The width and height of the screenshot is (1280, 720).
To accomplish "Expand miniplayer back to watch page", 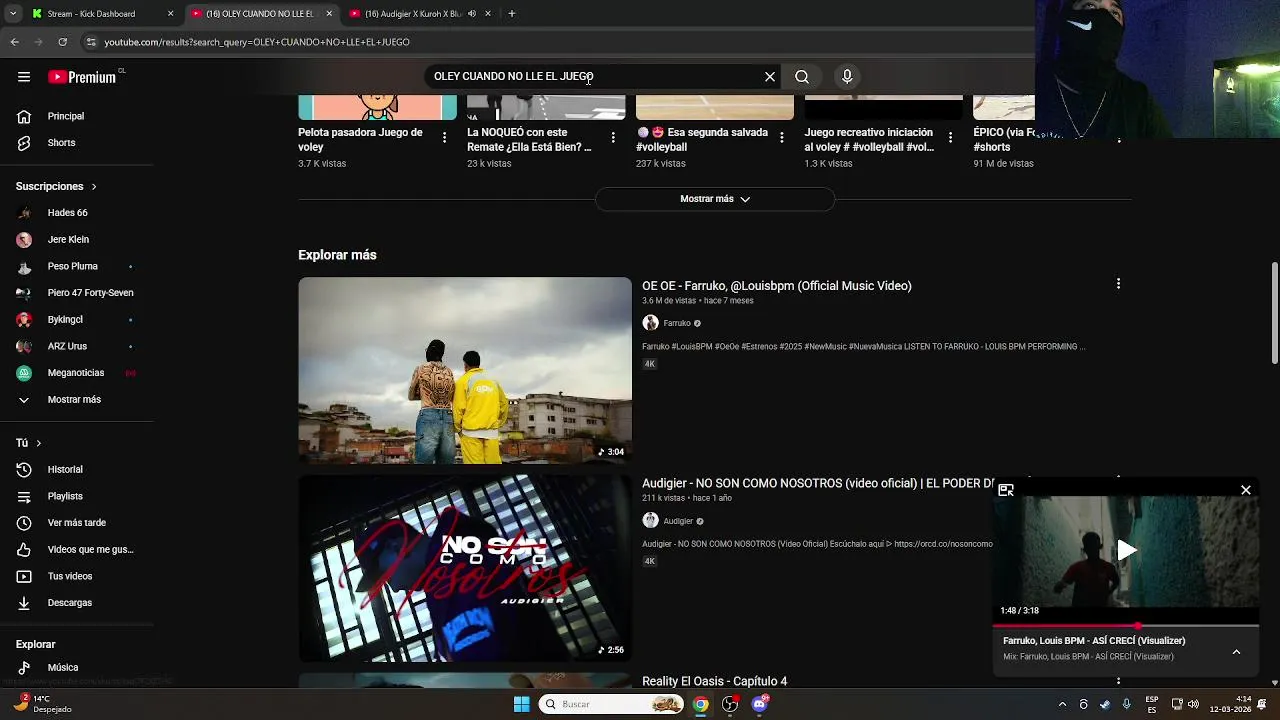I will click(1006, 490).
